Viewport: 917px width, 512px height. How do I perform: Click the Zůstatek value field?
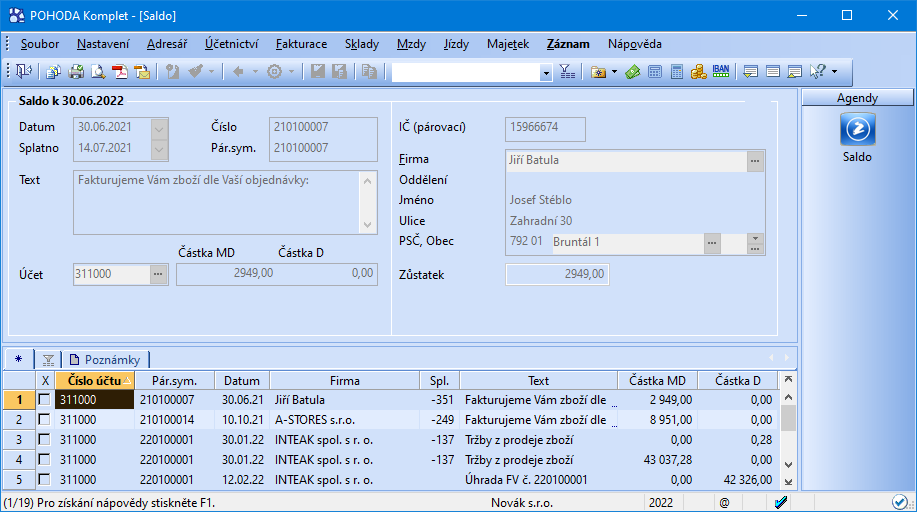pyautogui.click(x=557, y=274)
